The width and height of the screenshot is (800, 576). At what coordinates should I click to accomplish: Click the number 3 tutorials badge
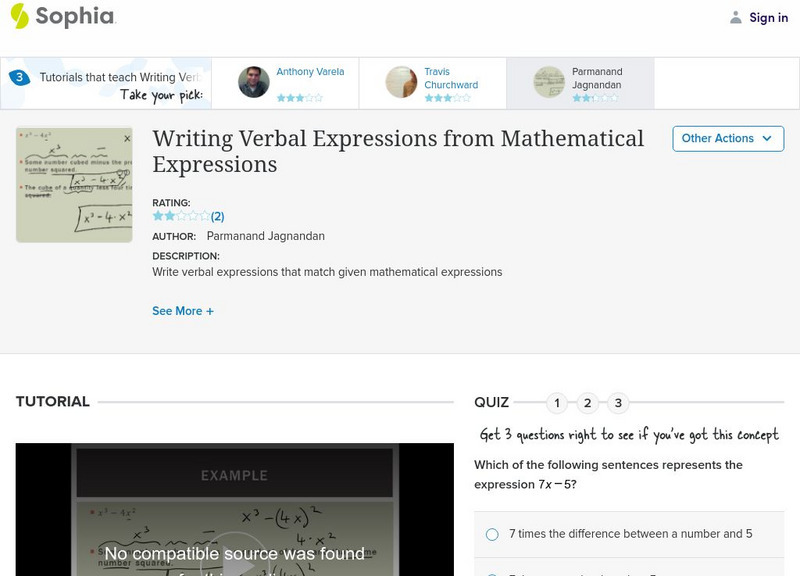point(19,77)
